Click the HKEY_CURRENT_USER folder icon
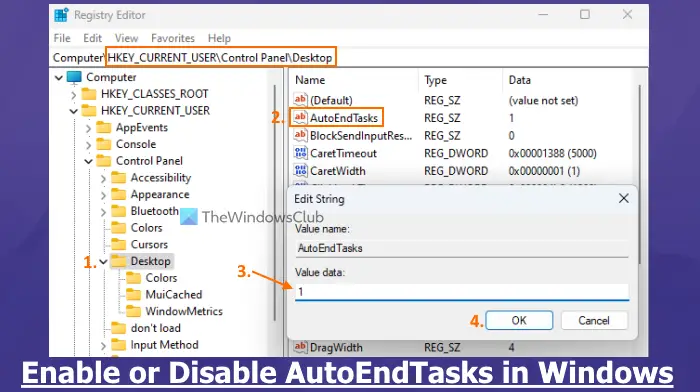 [89, 110]
